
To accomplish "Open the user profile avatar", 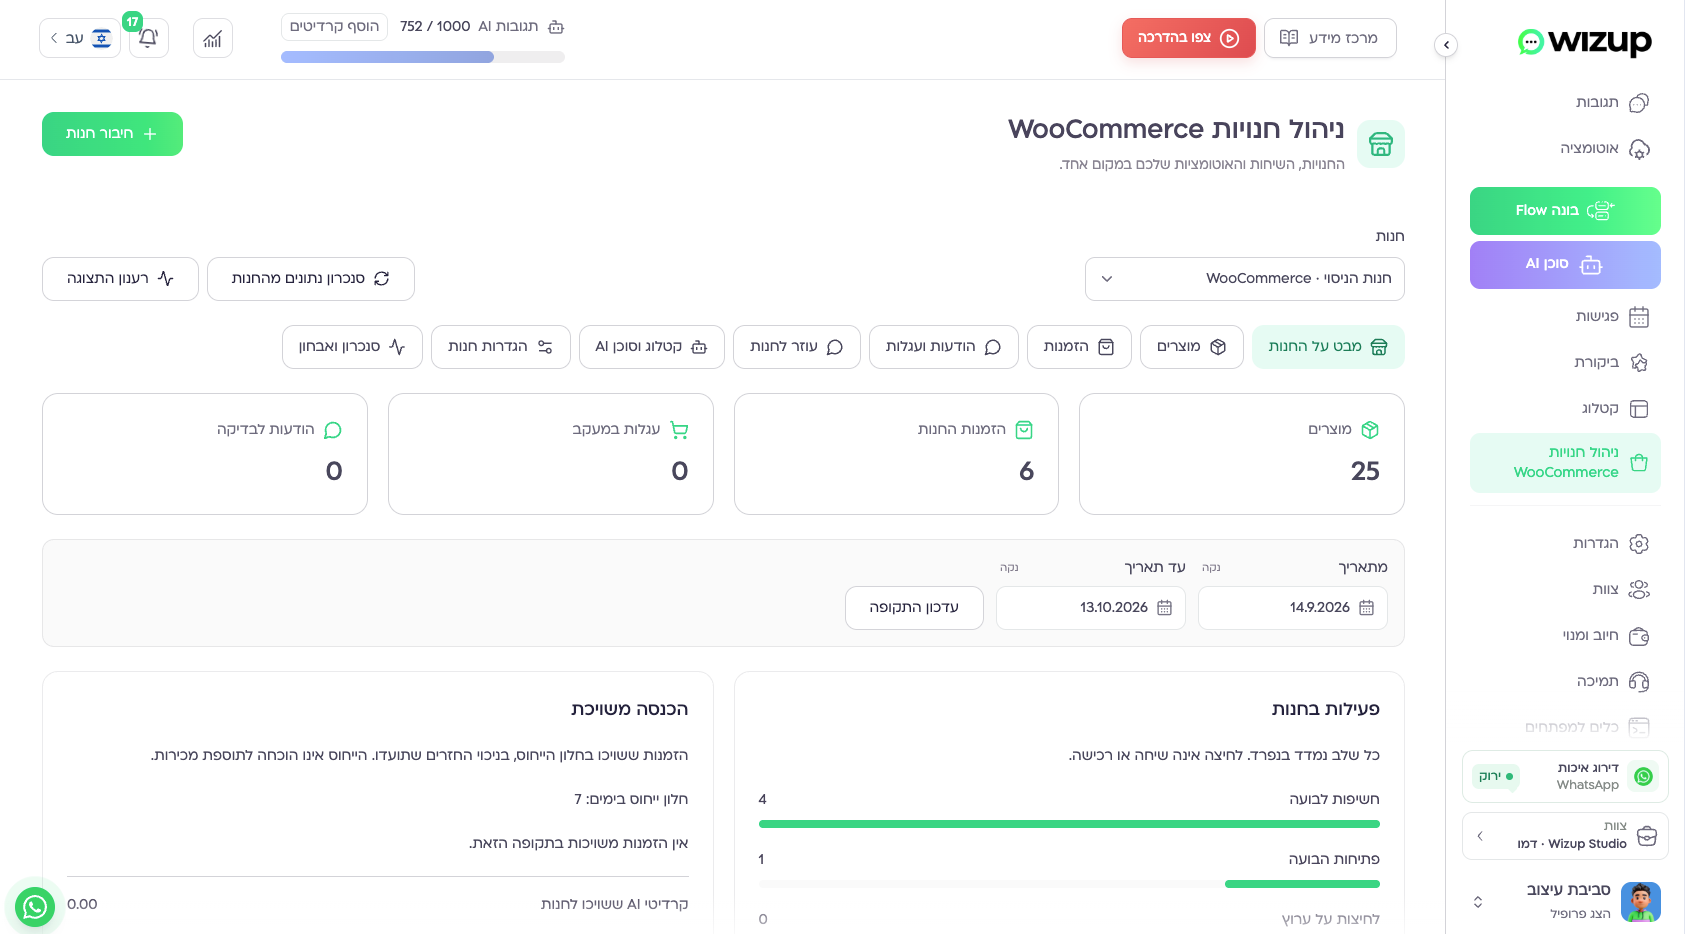I will [x=1640, y=902].
